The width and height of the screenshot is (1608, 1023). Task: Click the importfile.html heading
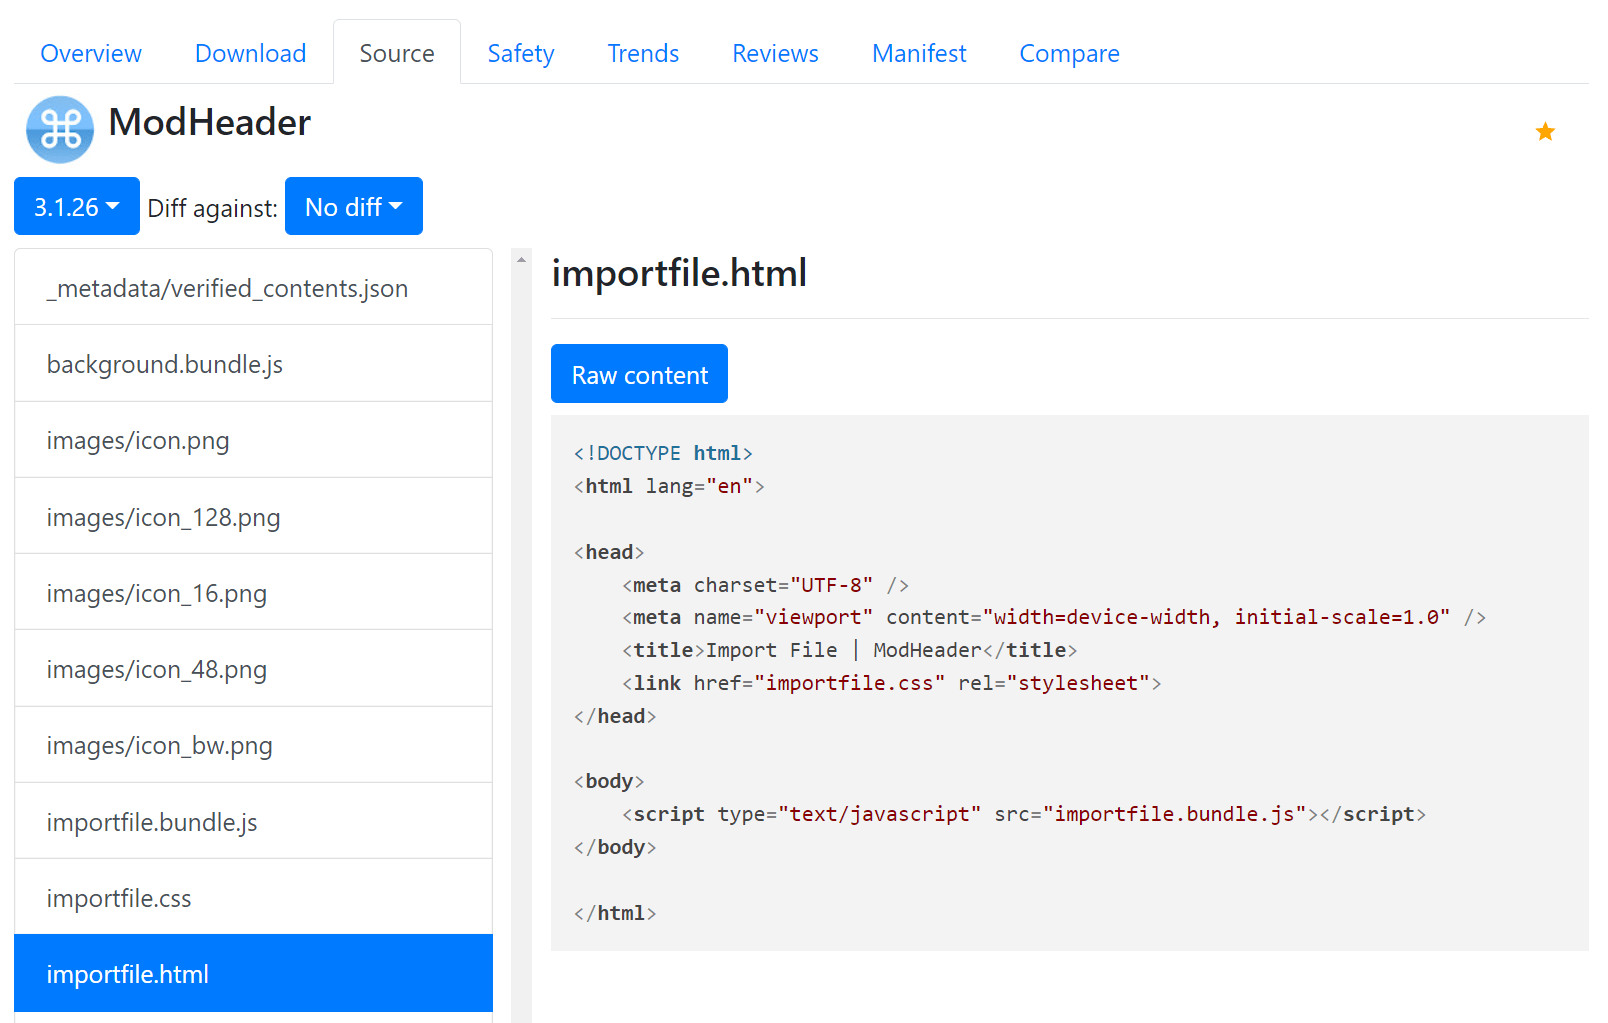coord(679,273)
